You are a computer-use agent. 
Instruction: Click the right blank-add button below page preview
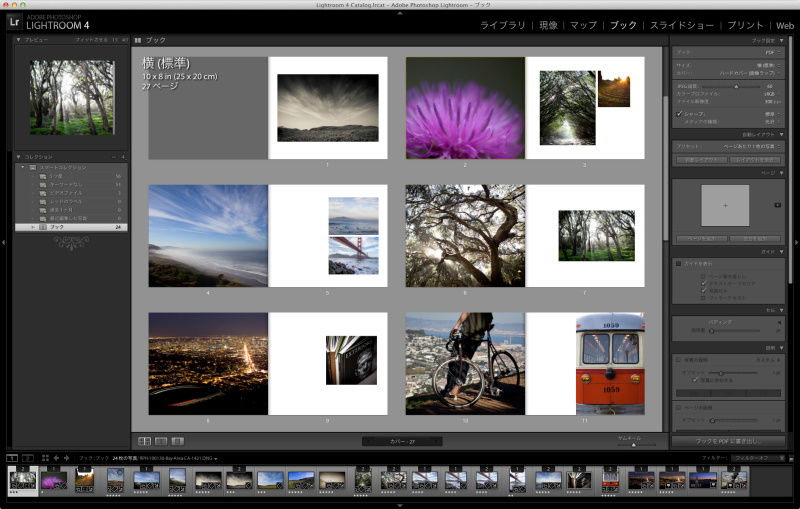click(755, 239)
